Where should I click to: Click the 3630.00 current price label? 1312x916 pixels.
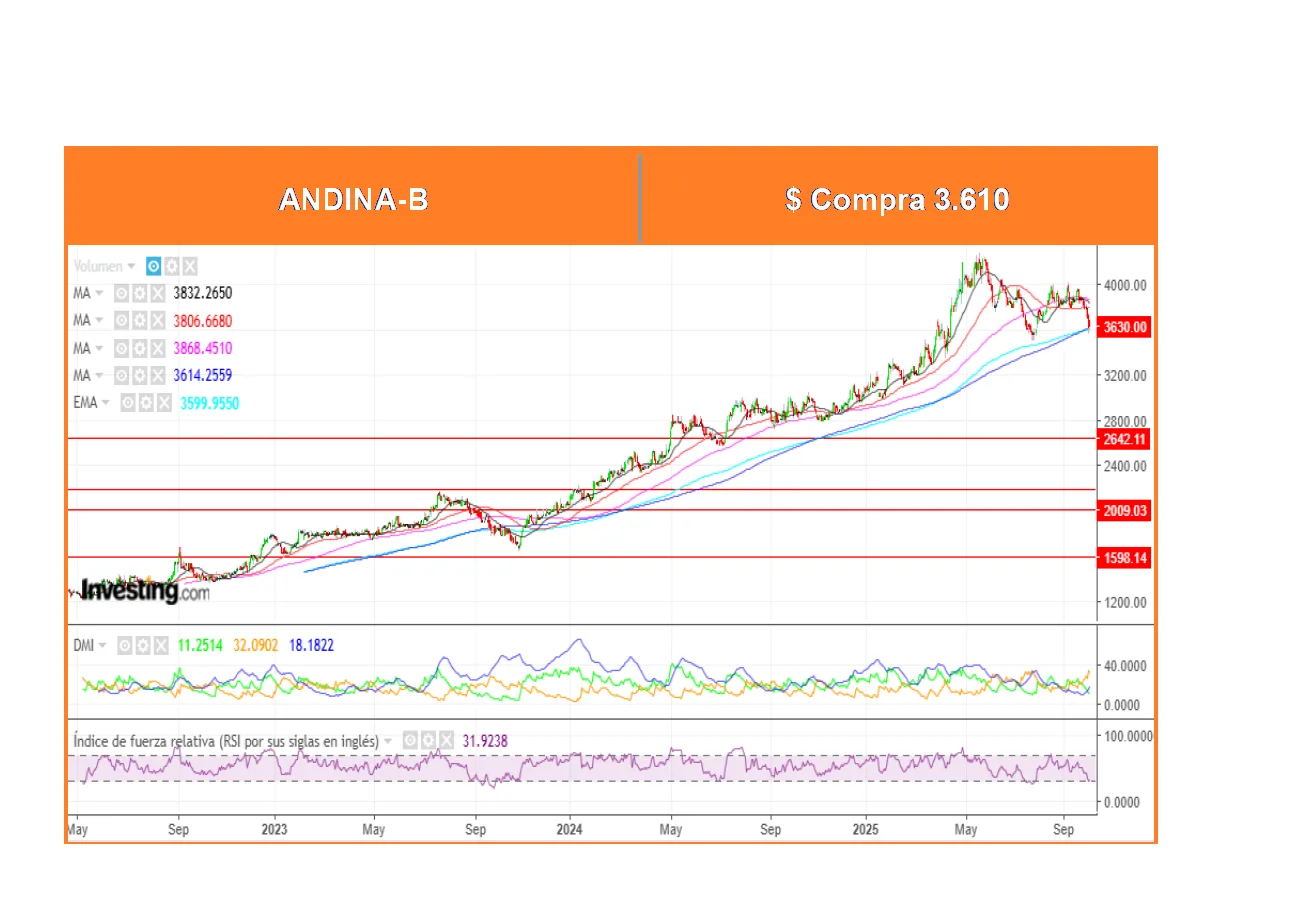click(1124, 327)
